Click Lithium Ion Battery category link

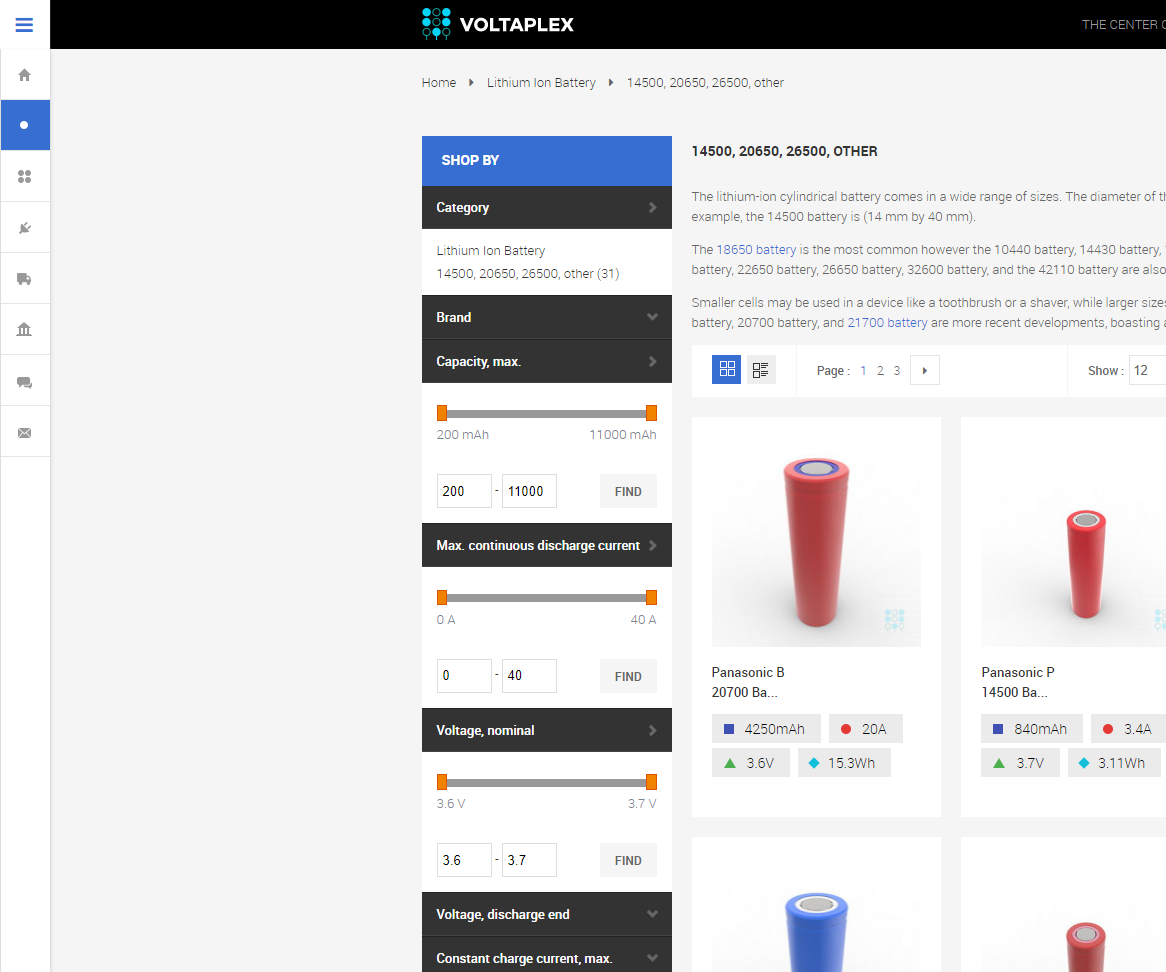(491, 251)
